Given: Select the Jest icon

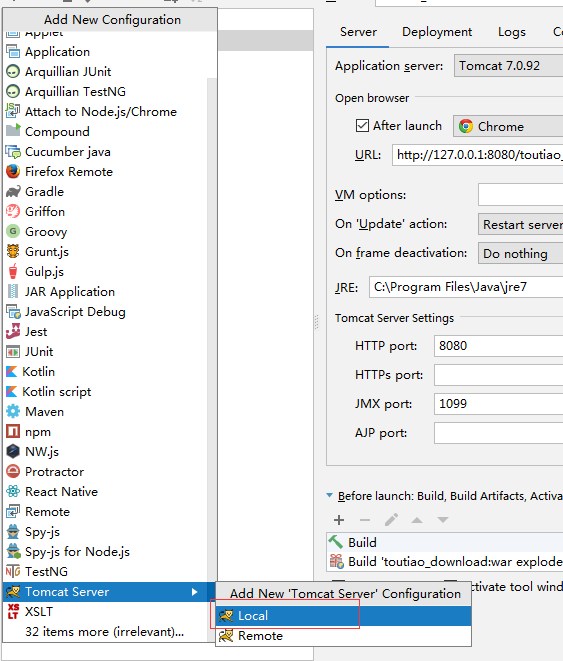Looking at the screenshot, I should [13, 331].
